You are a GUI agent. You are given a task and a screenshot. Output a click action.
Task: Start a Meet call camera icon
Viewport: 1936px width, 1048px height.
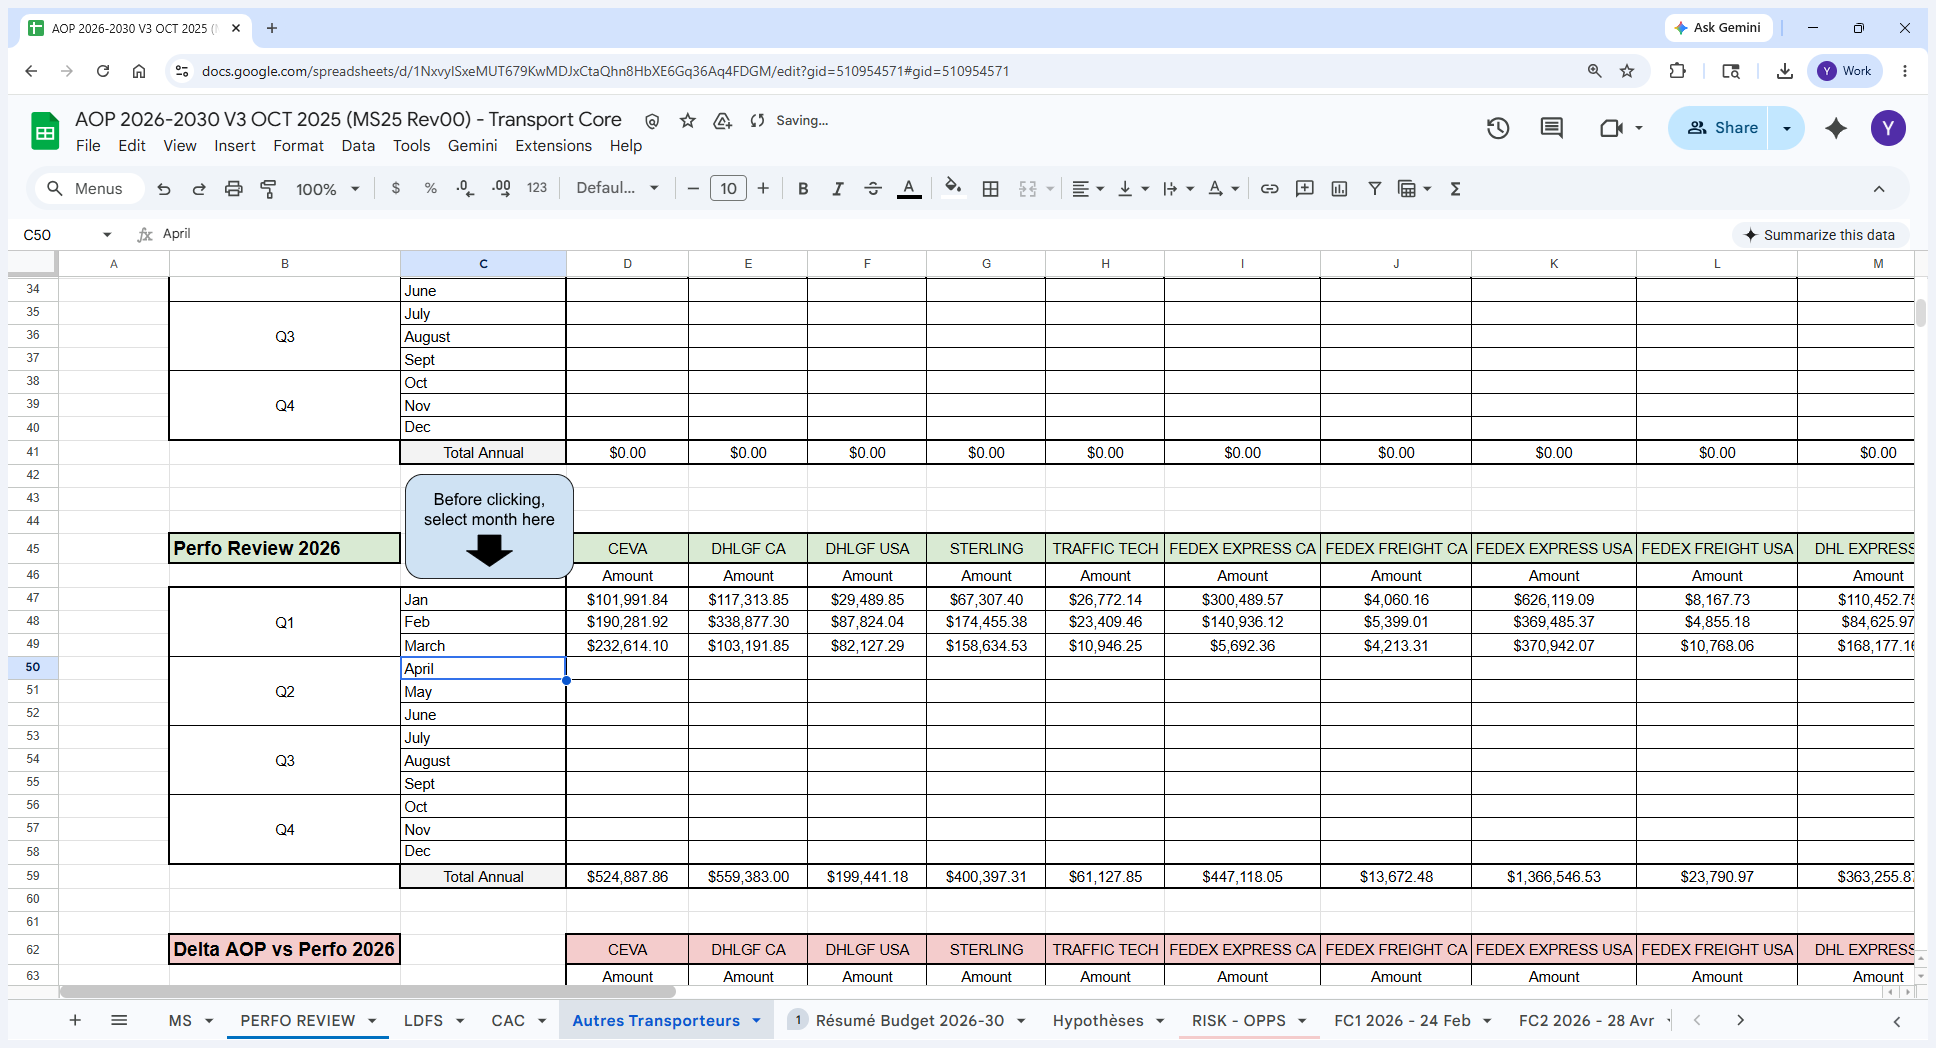tap(1611, 128)
